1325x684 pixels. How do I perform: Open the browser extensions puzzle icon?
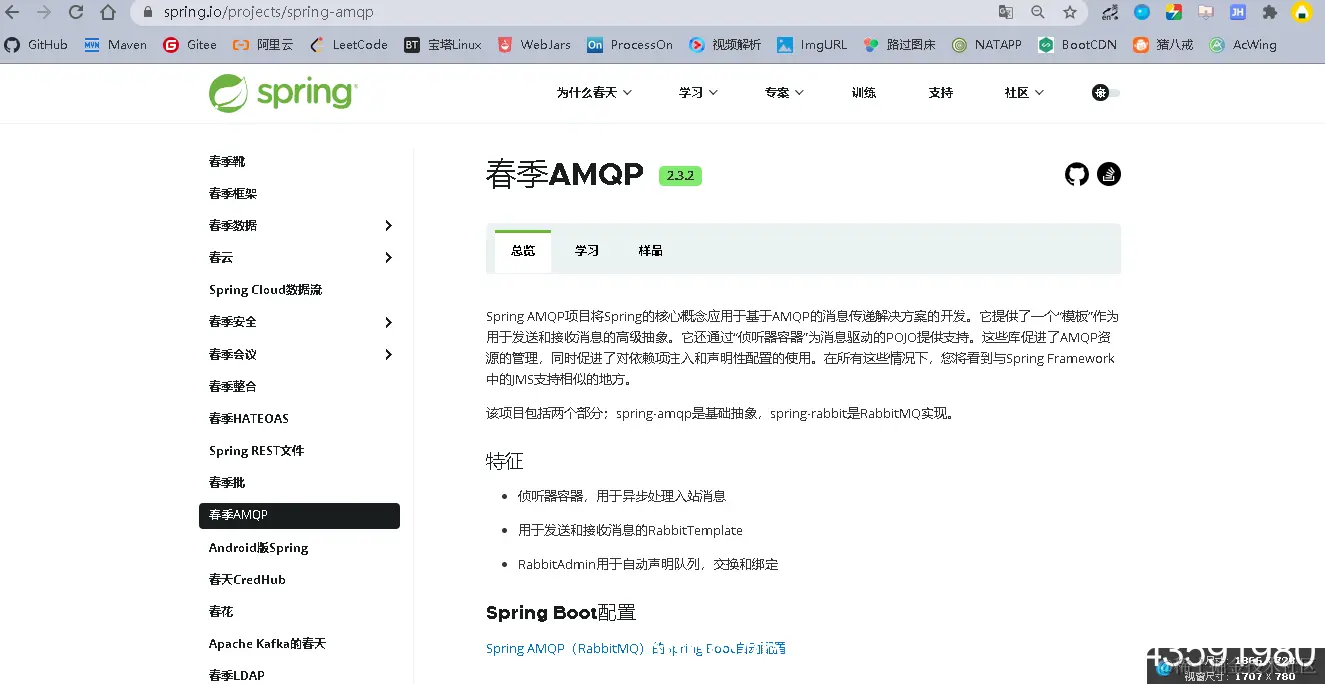1268,12
